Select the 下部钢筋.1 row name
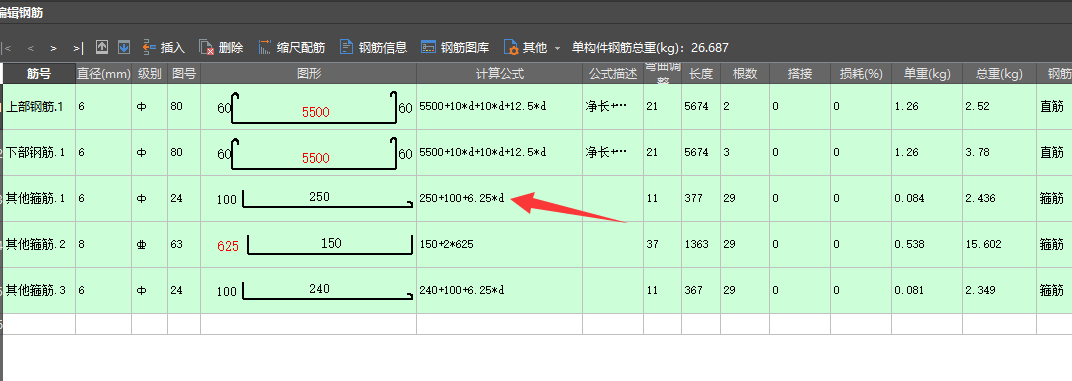The height and width of the screenshot is (381, 1072). (39, 153)
